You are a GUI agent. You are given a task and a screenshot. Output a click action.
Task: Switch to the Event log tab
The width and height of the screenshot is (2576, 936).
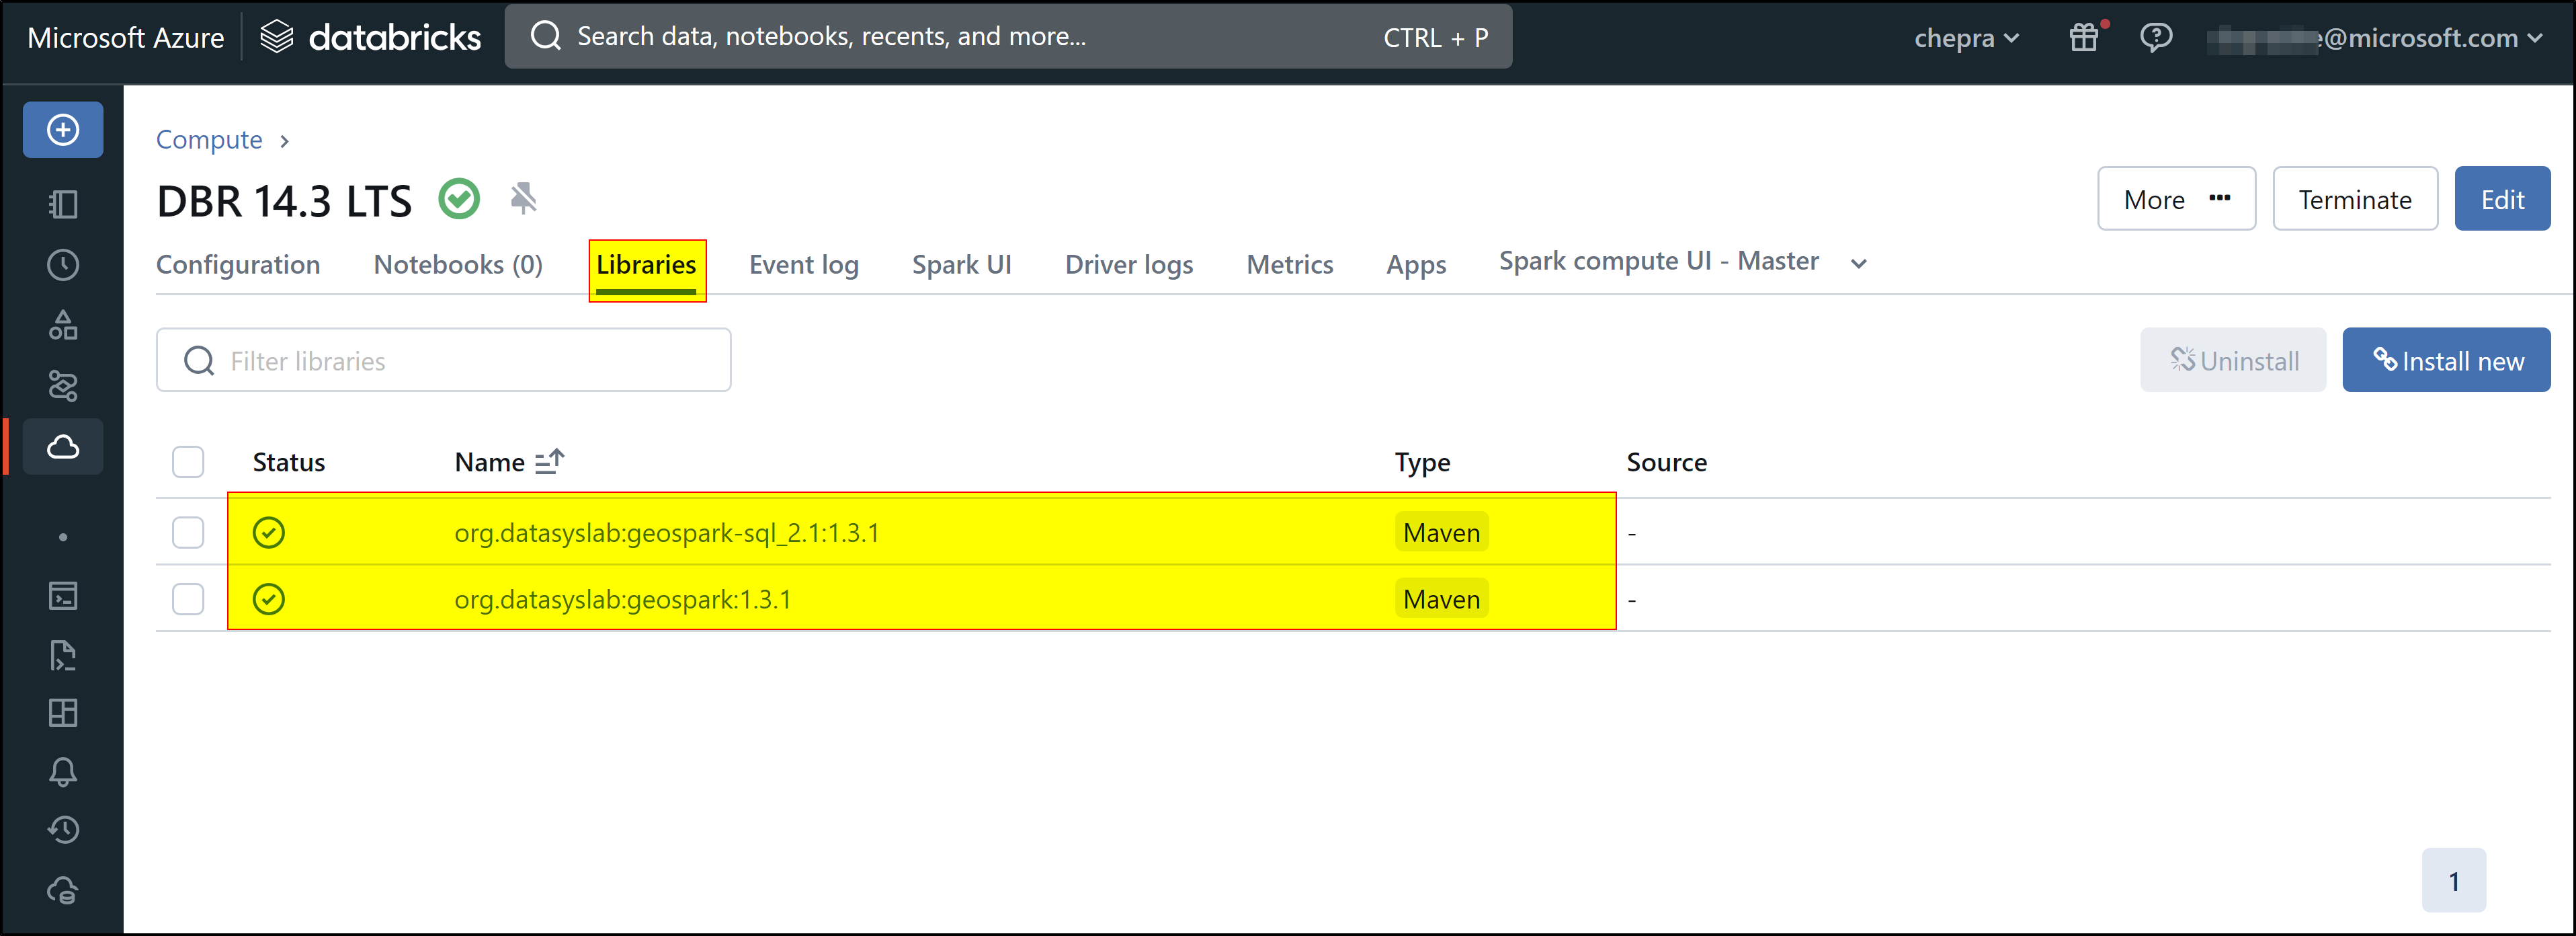[803, 264]
